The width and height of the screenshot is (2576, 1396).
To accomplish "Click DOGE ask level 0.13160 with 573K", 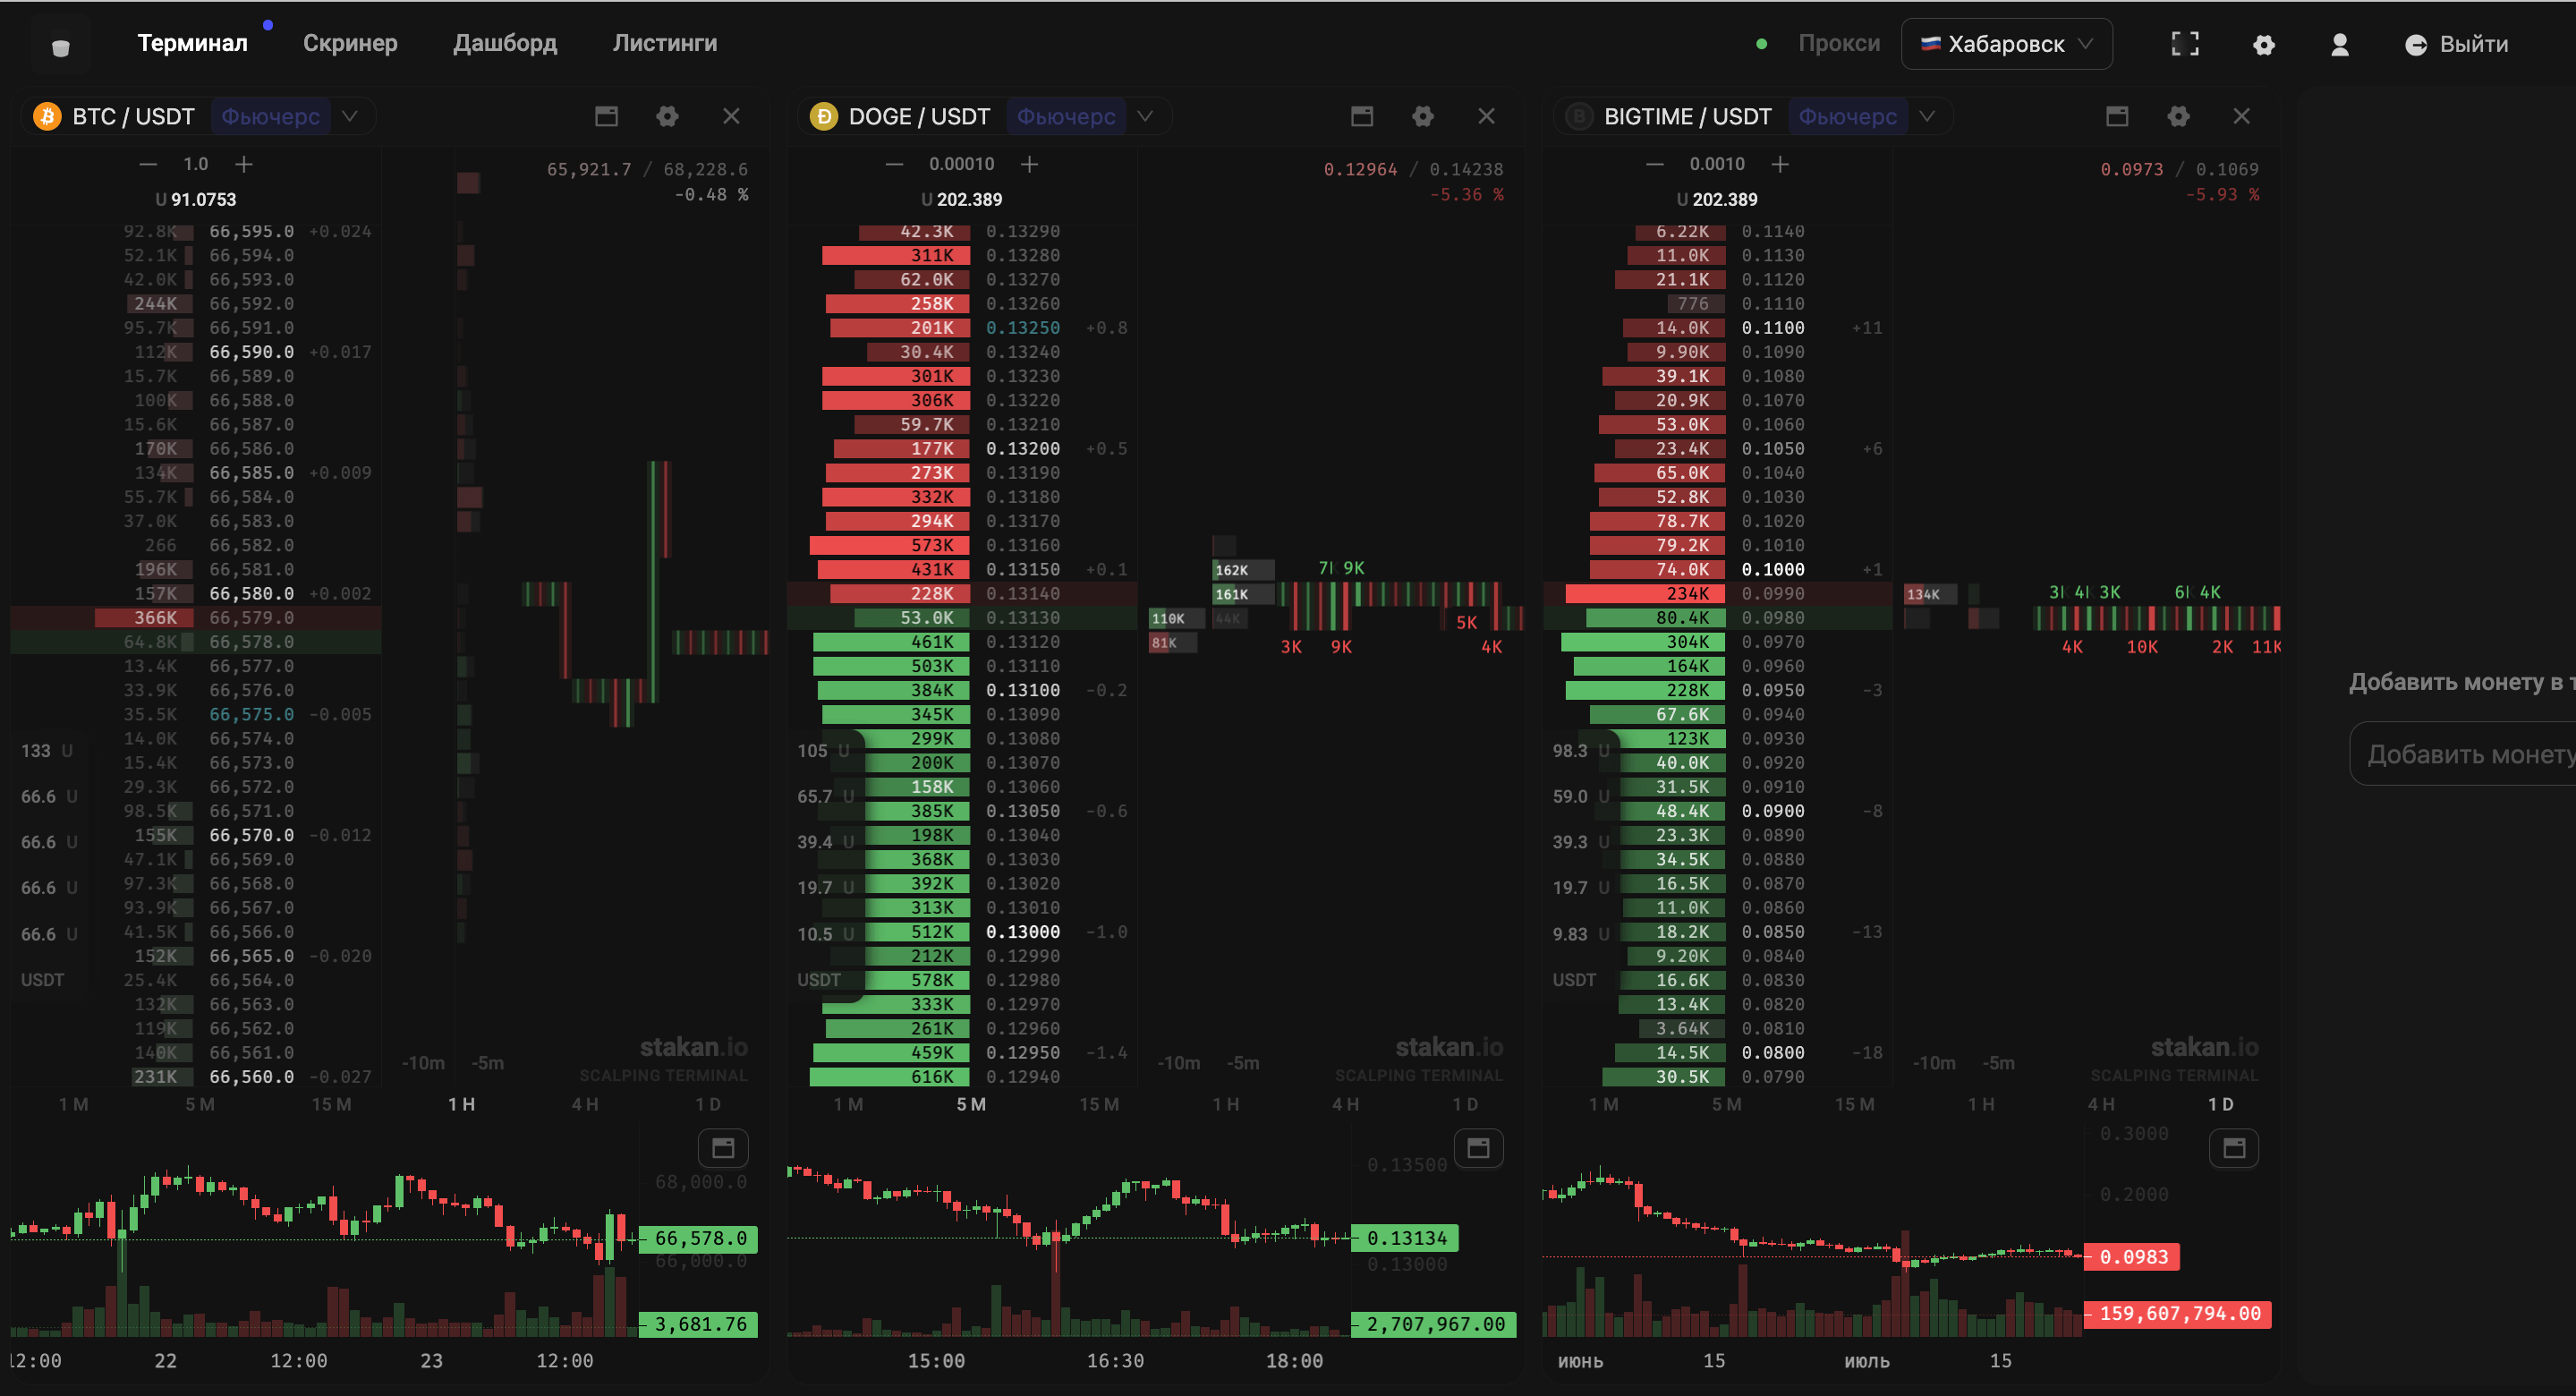I will [962, 545].
